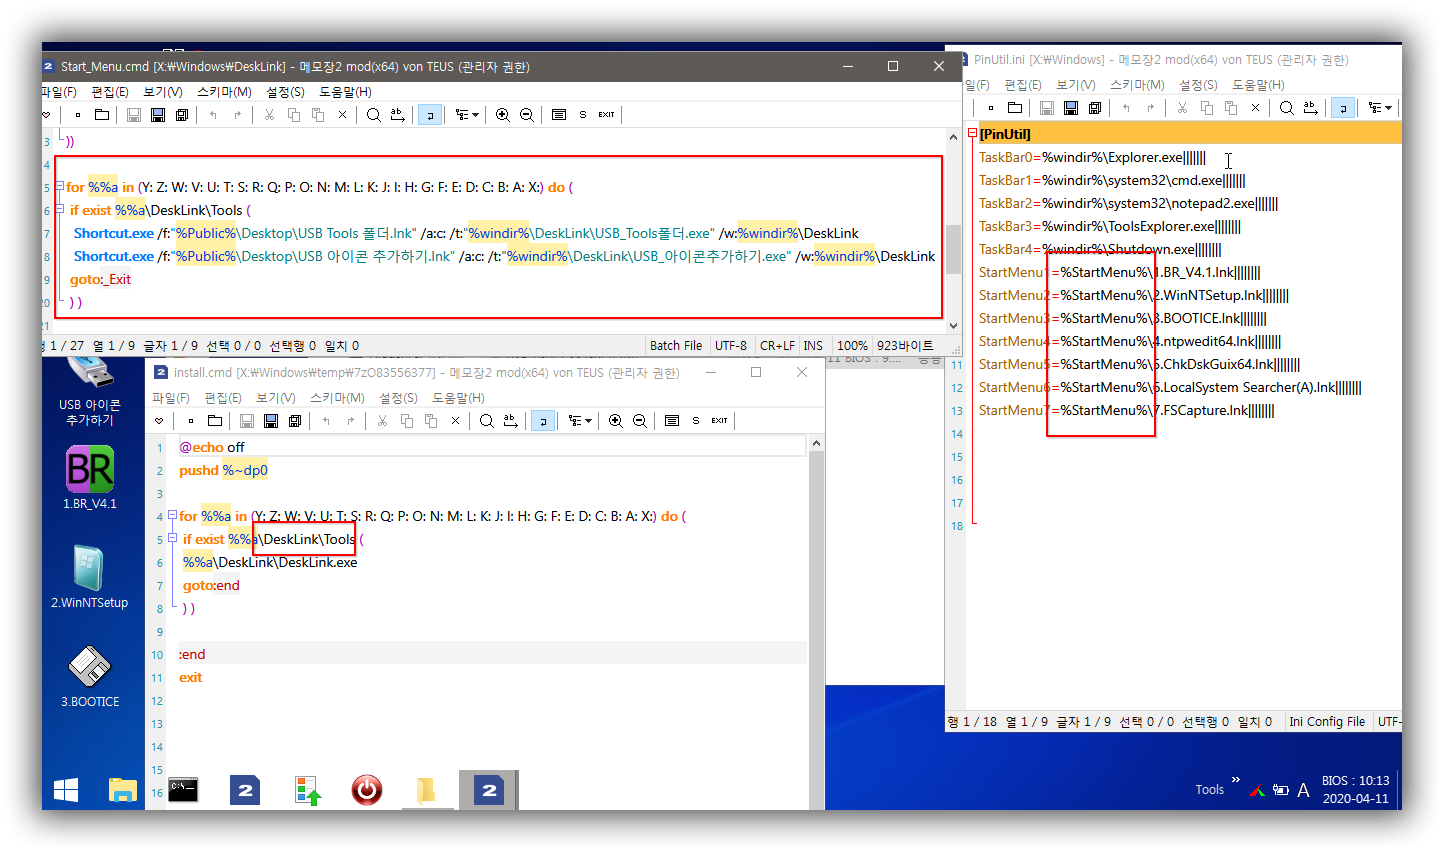Collapse the [PinUtil] section fold marker

(x=972, y=133)
